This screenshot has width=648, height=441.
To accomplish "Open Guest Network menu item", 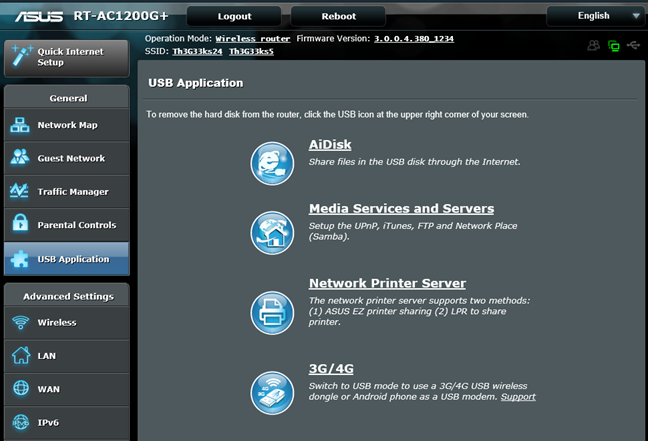I will (x=67, y=158).
